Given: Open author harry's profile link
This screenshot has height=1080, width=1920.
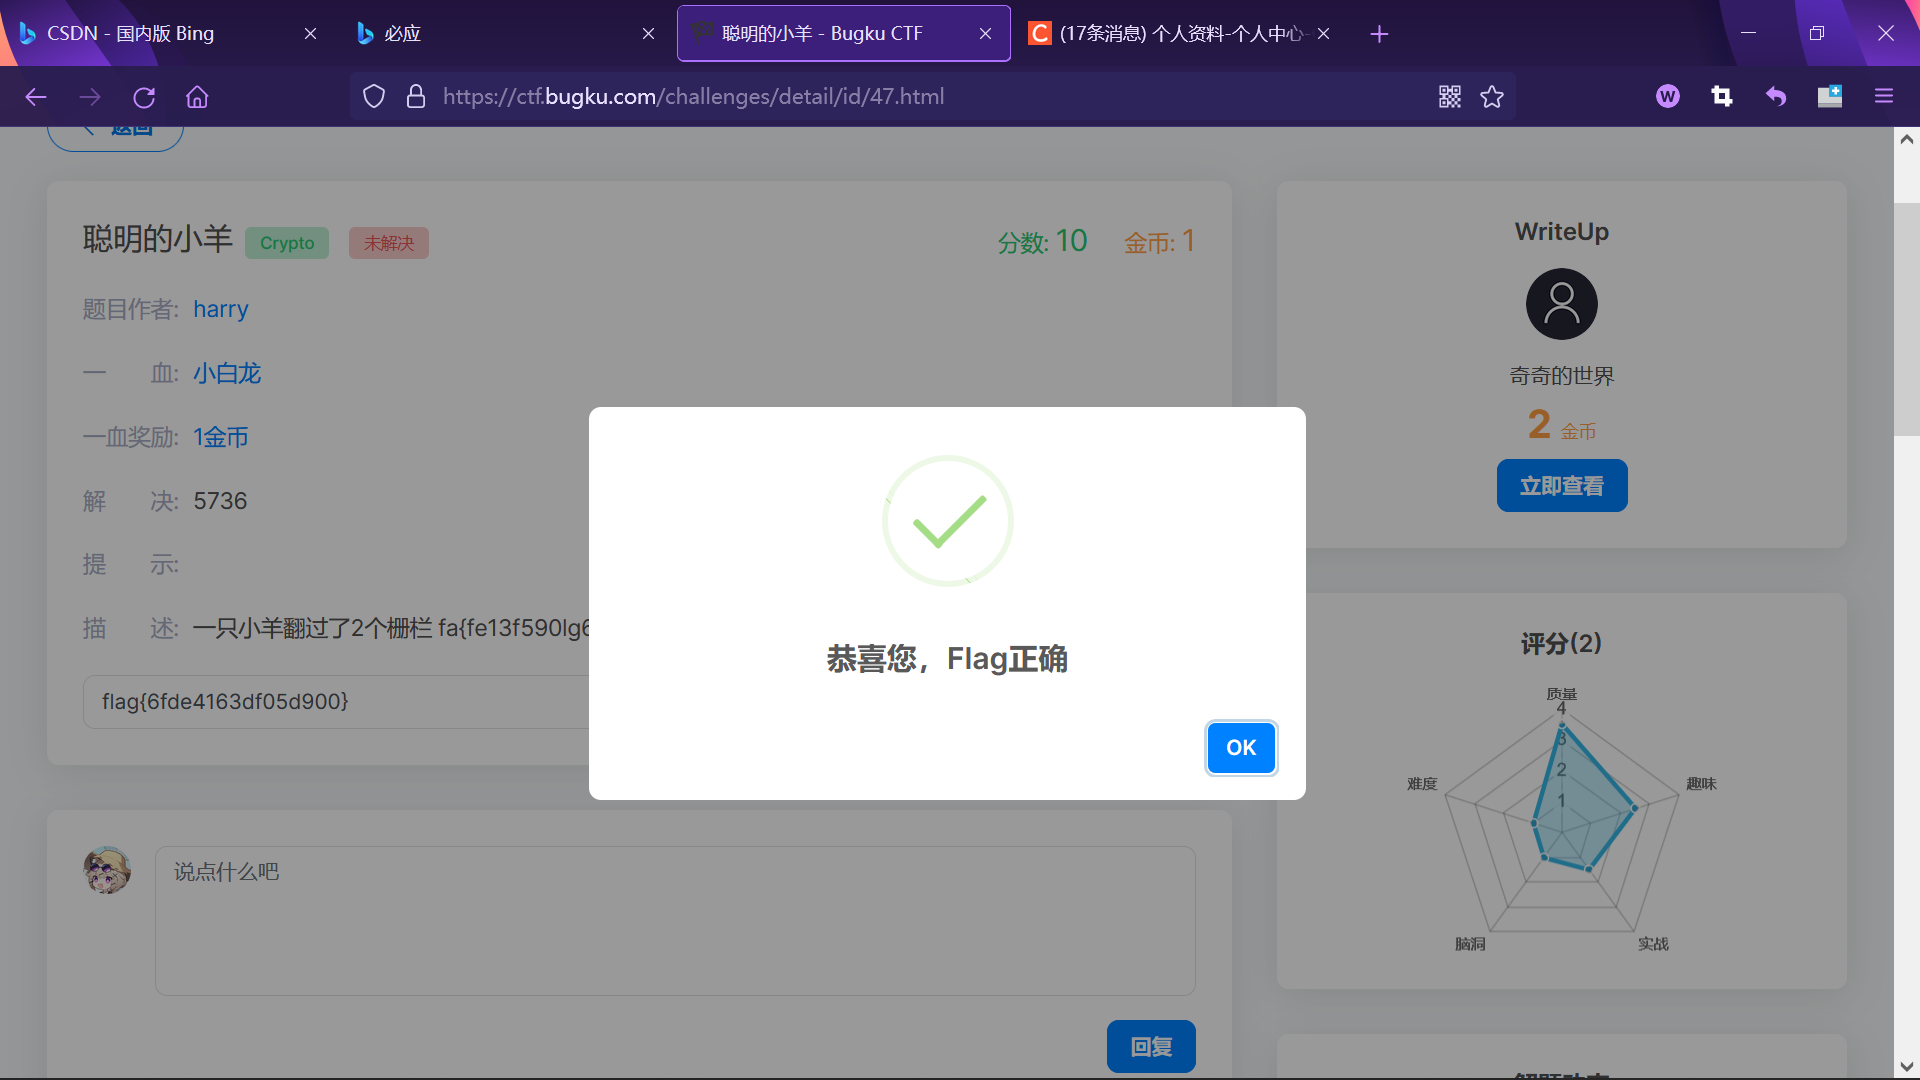Looking at the screenshot, I should click(220, 309).
